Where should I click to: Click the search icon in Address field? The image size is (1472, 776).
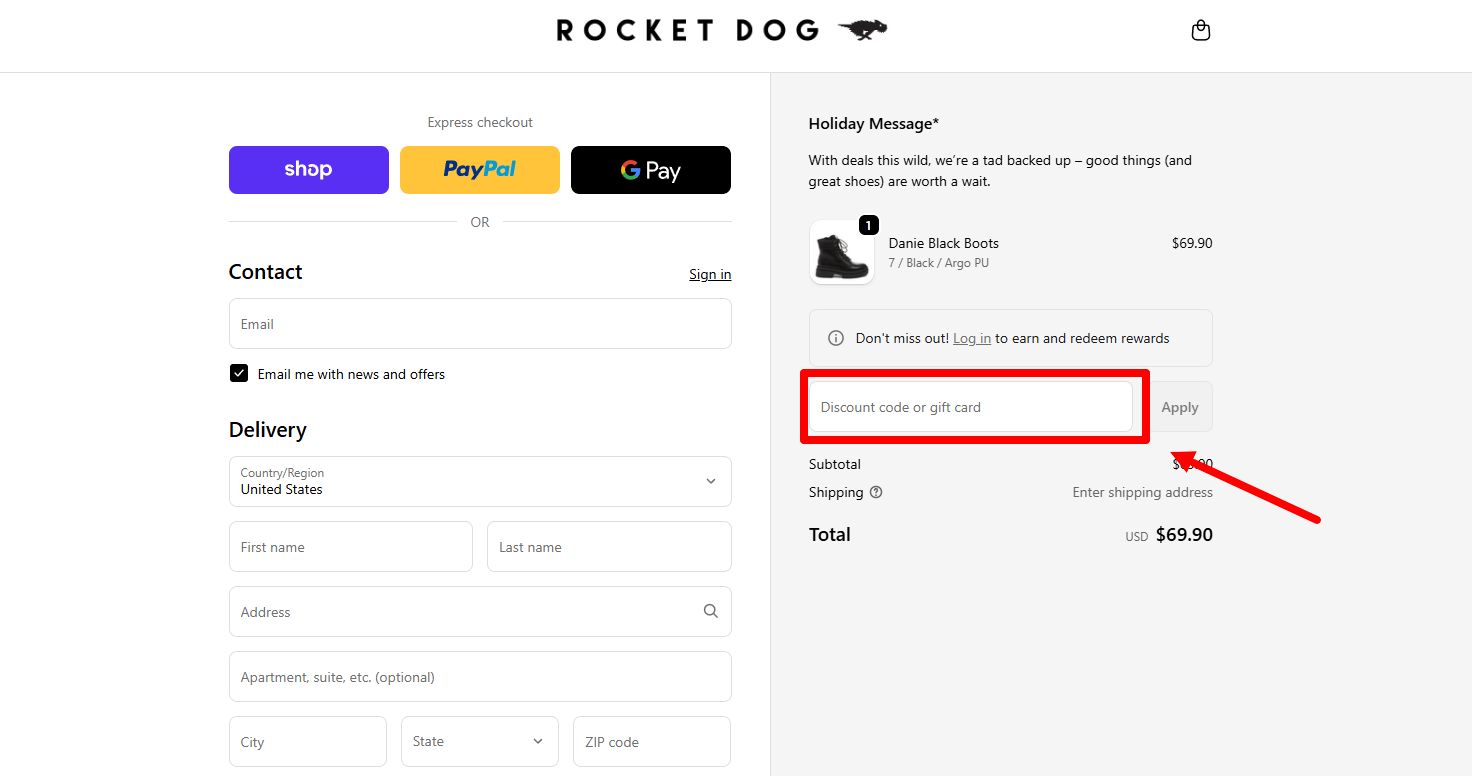click(710, 611)
